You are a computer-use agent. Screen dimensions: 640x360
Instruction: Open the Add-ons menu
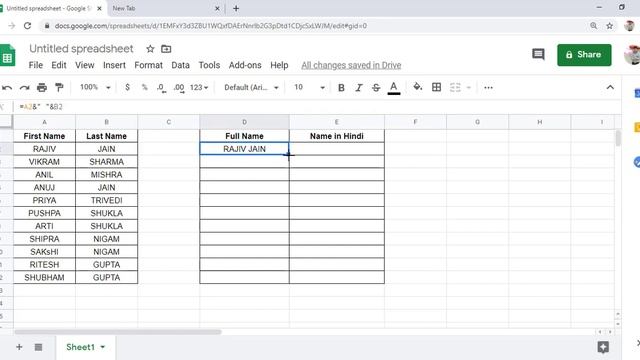point(245,65)
